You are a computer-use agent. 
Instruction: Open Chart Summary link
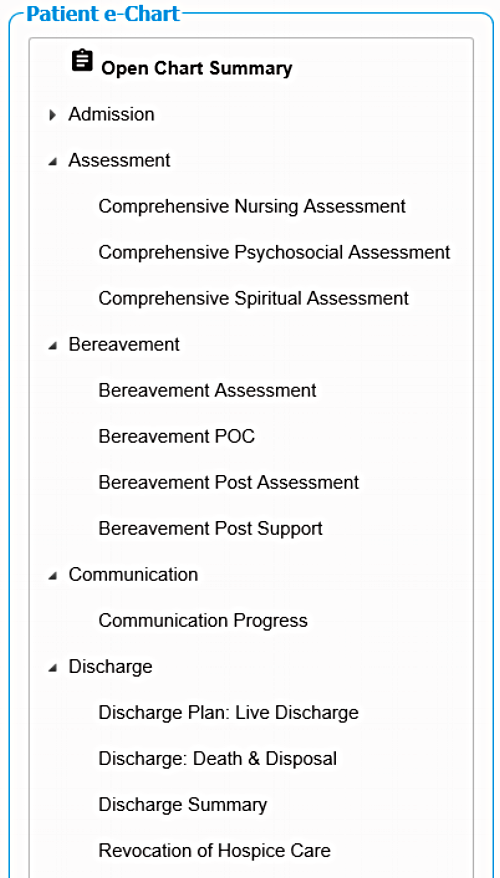(197, 68)
